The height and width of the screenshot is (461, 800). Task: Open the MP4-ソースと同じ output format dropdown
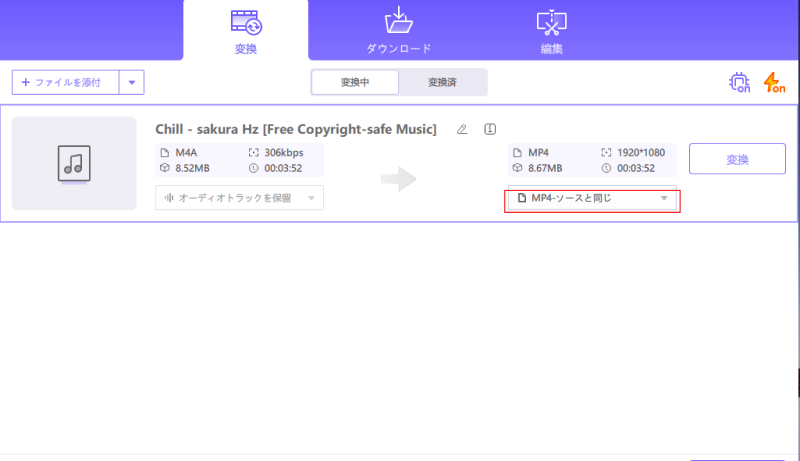pos(592,198)
